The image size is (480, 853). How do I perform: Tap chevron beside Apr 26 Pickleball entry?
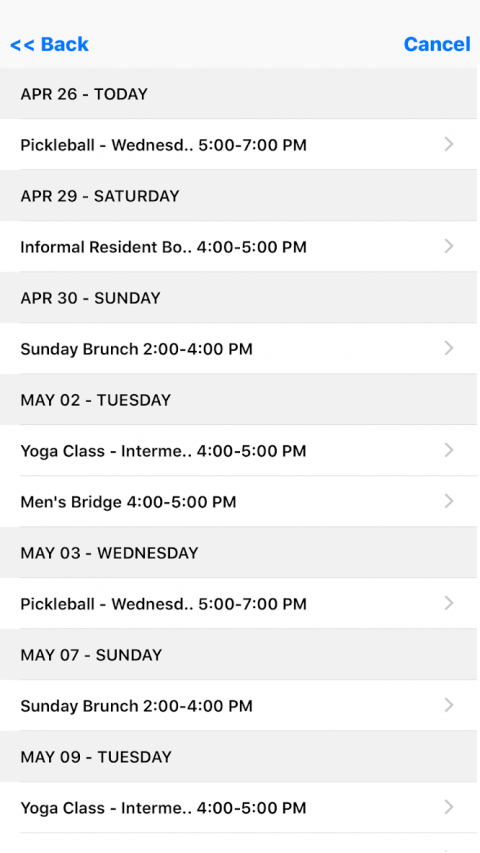click(449, 144)
